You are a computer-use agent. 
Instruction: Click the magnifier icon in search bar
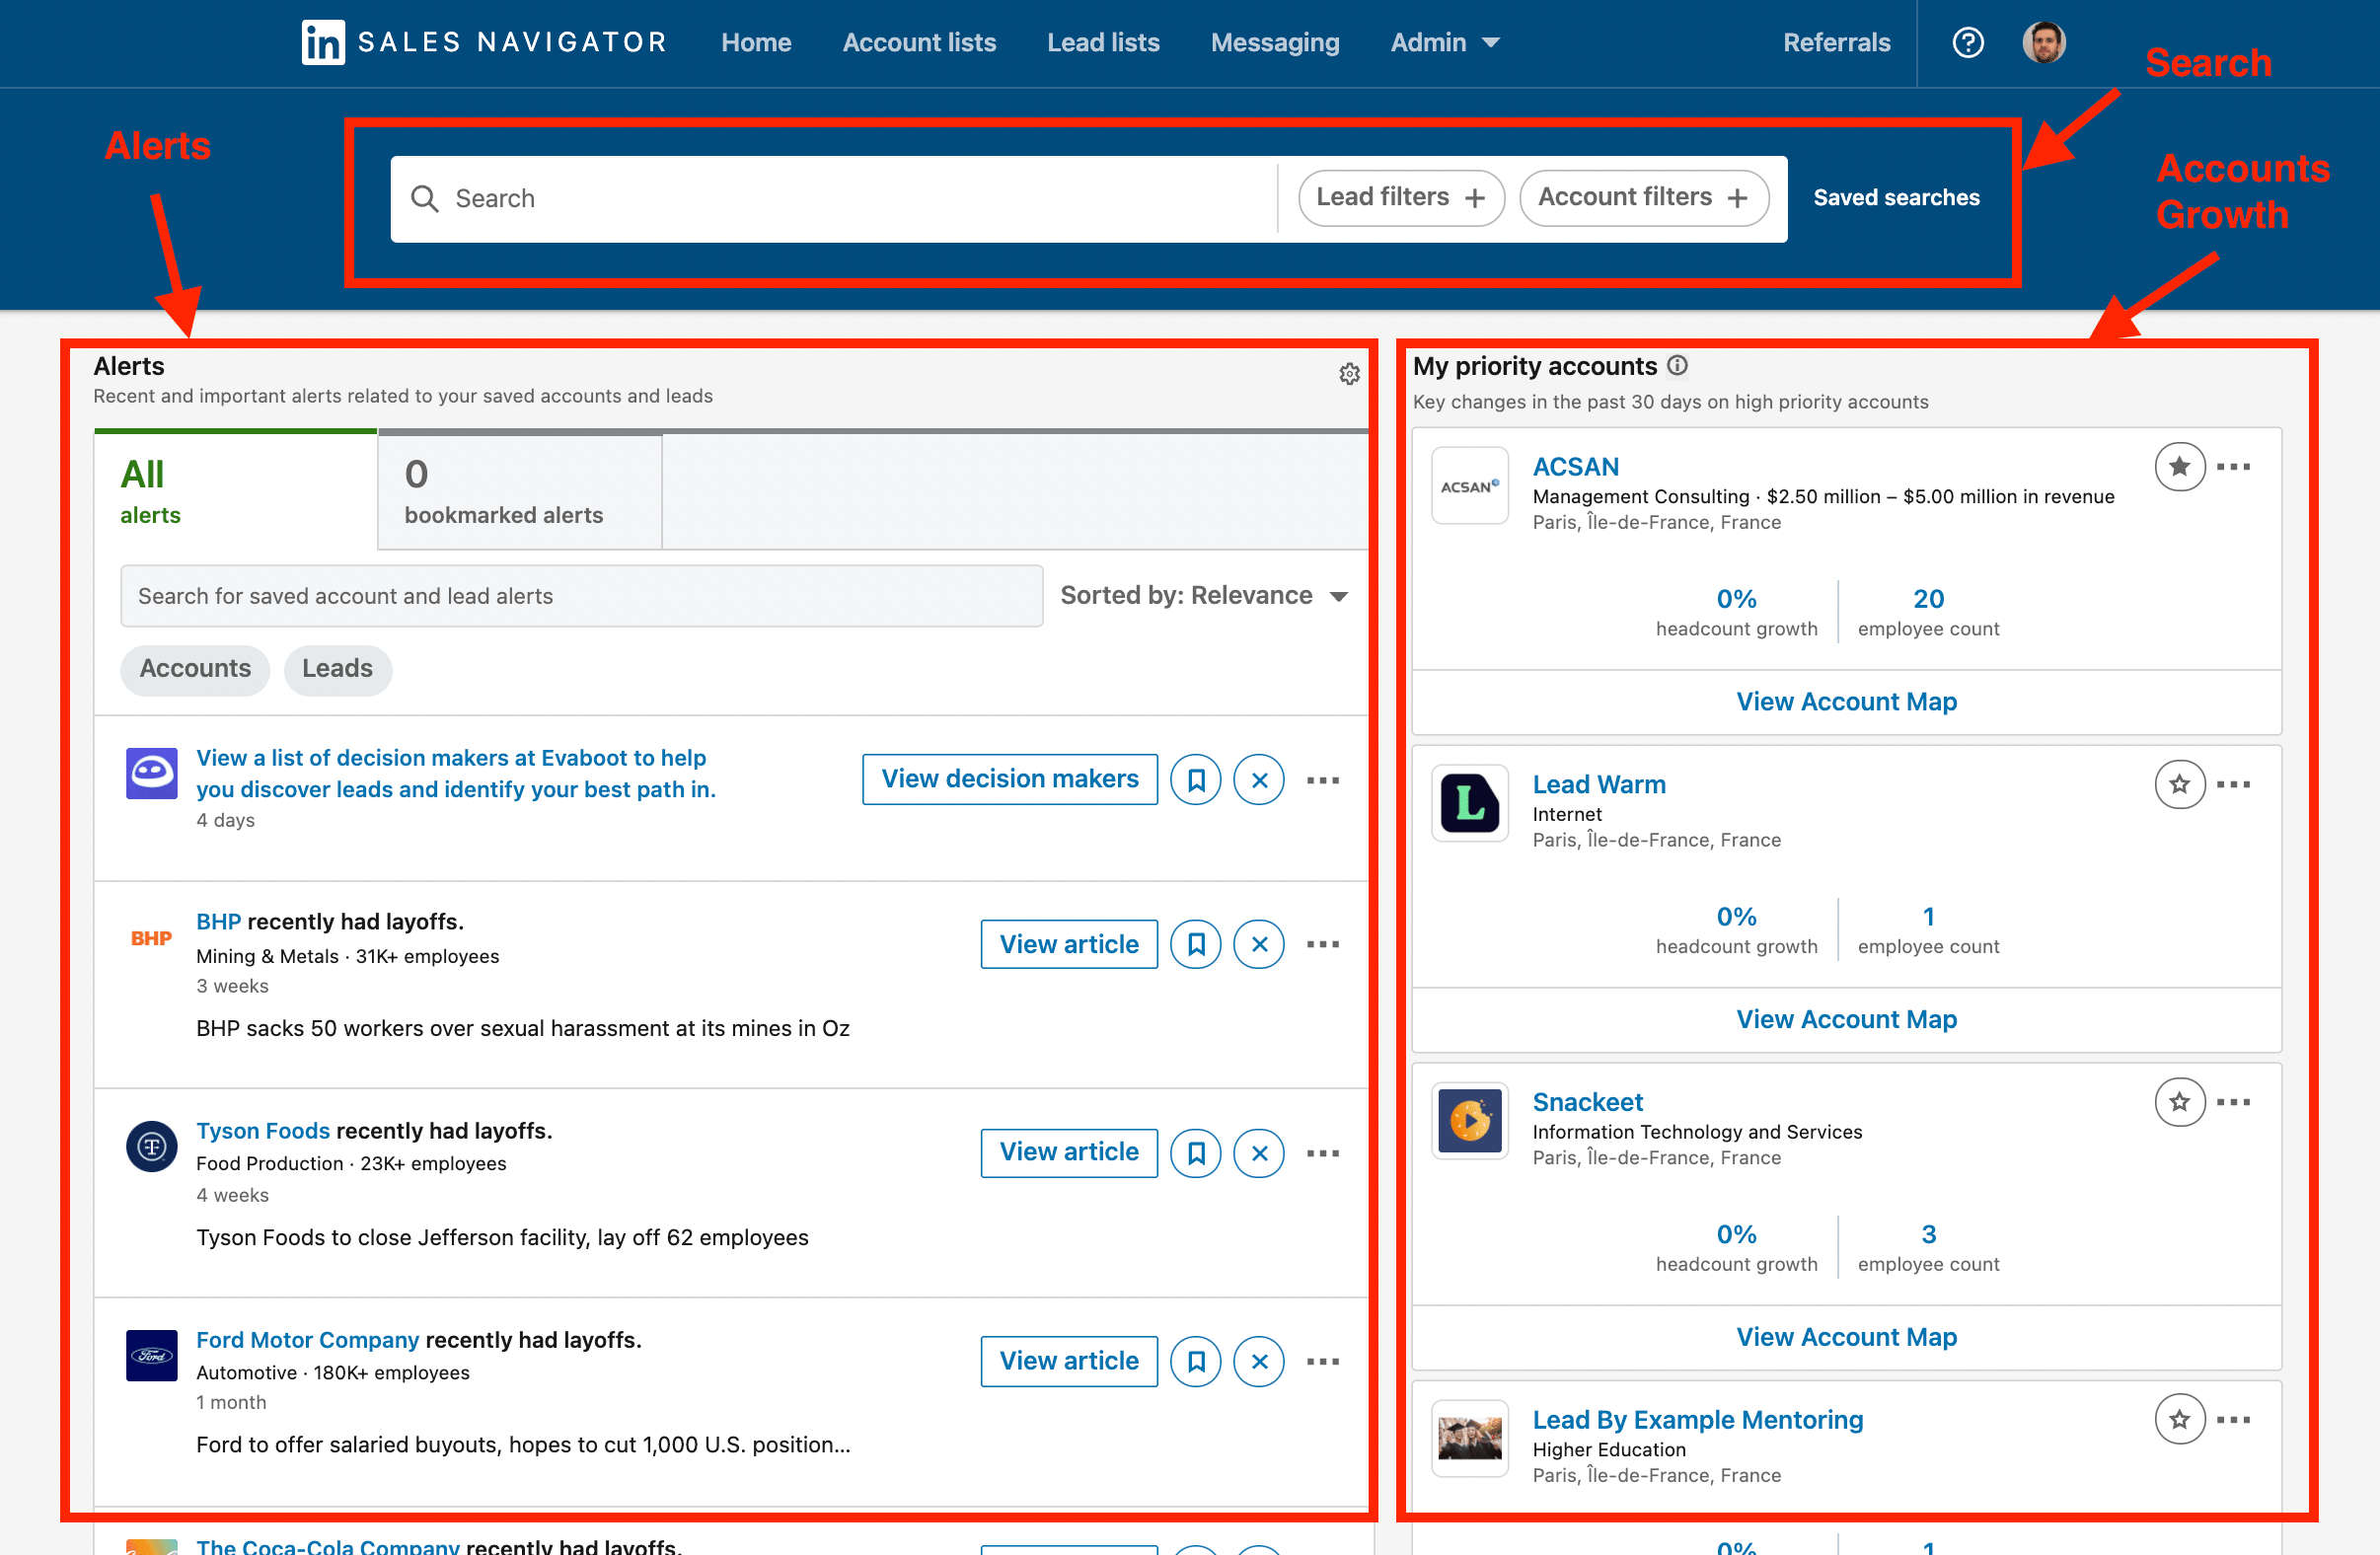point(424,198)
